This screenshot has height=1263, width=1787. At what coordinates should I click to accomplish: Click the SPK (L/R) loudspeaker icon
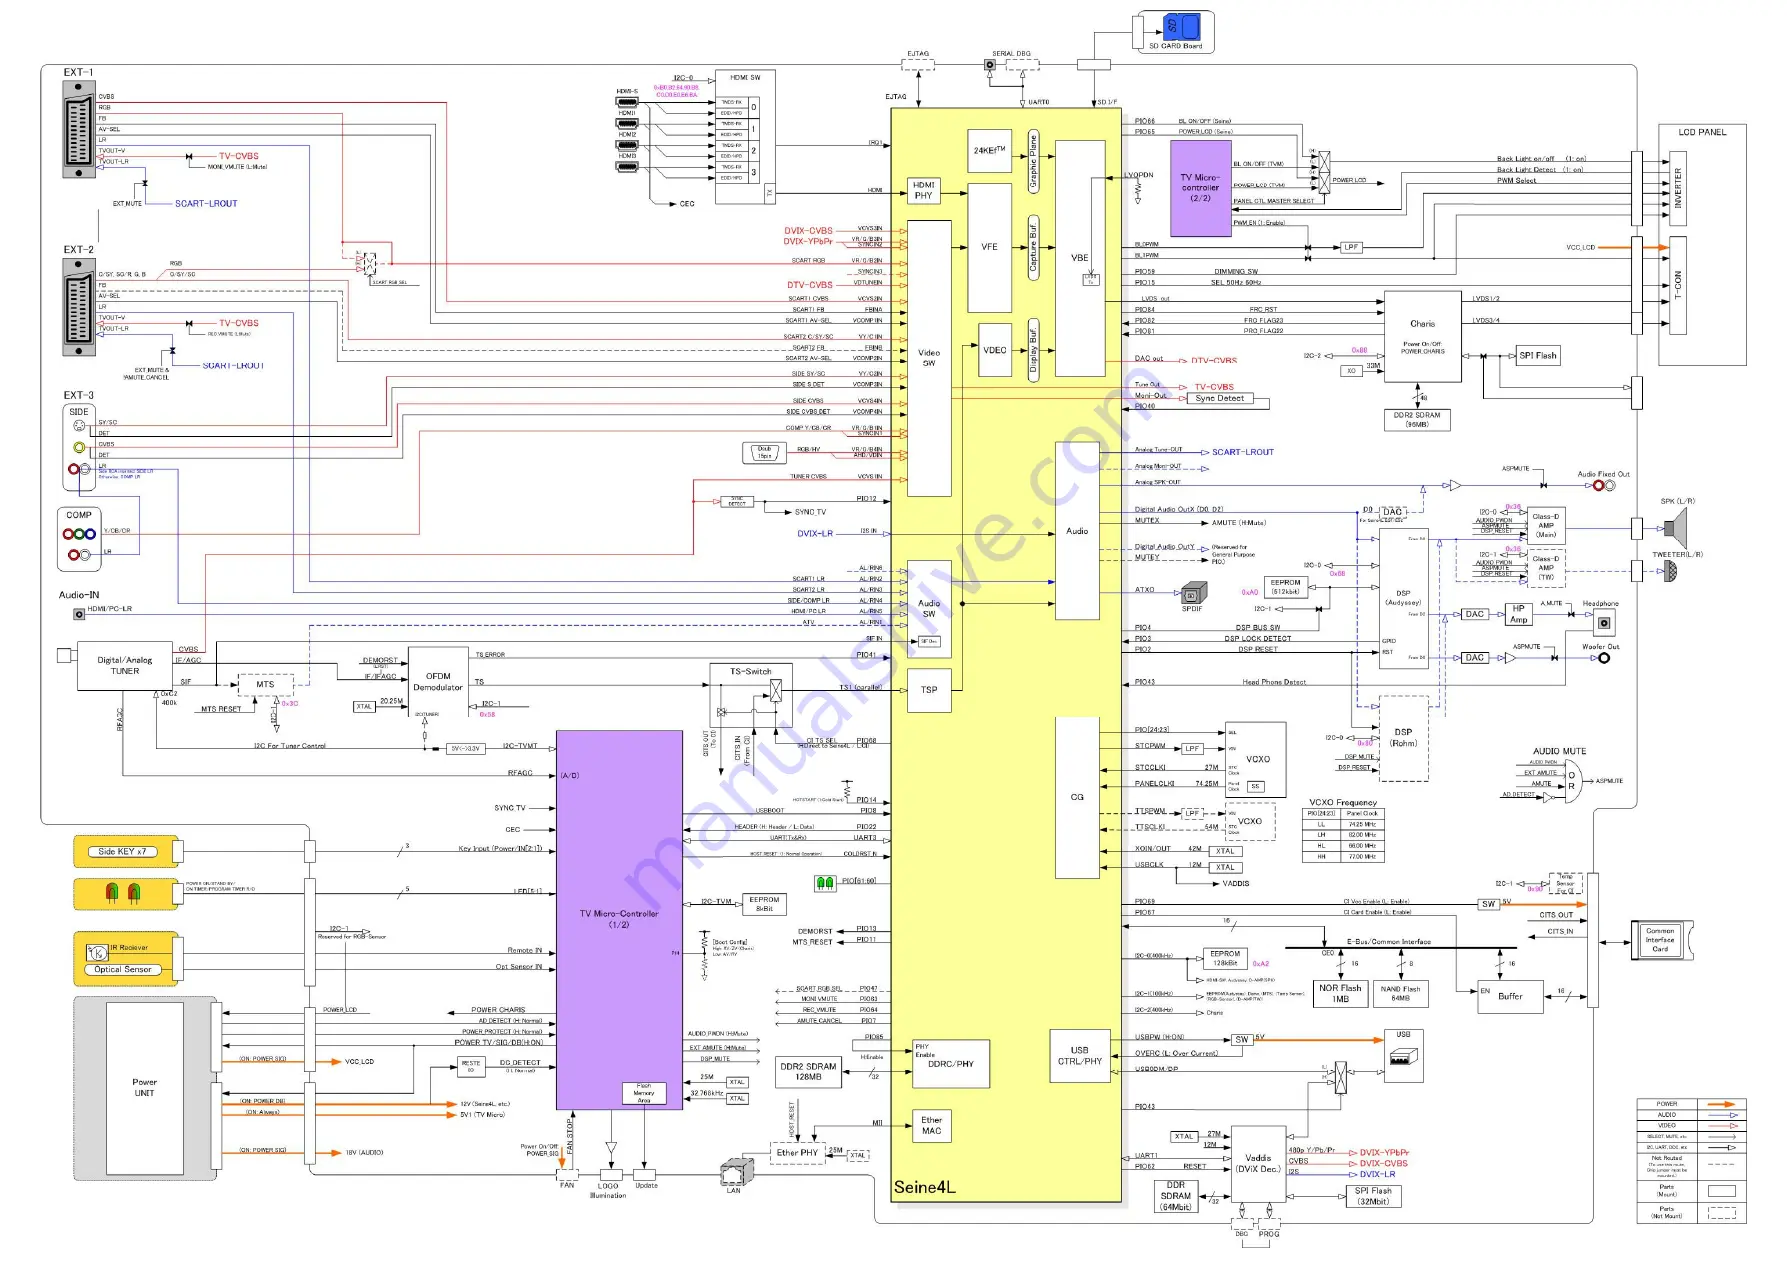1676,528
